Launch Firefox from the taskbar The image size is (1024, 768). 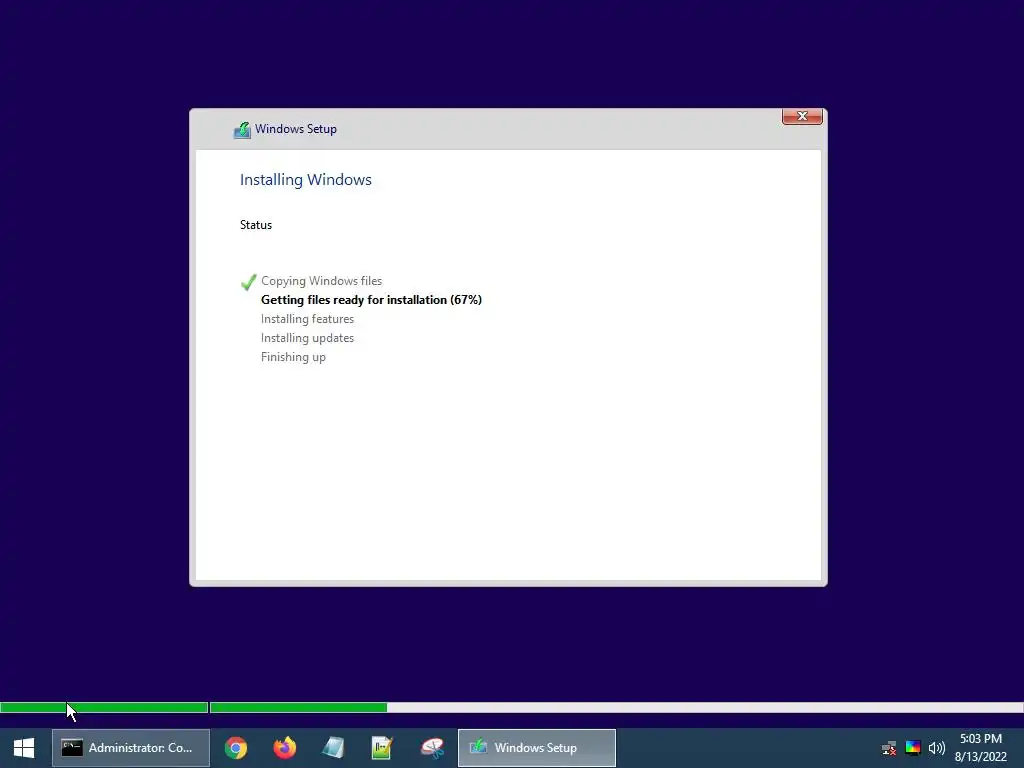click(285, 748)
